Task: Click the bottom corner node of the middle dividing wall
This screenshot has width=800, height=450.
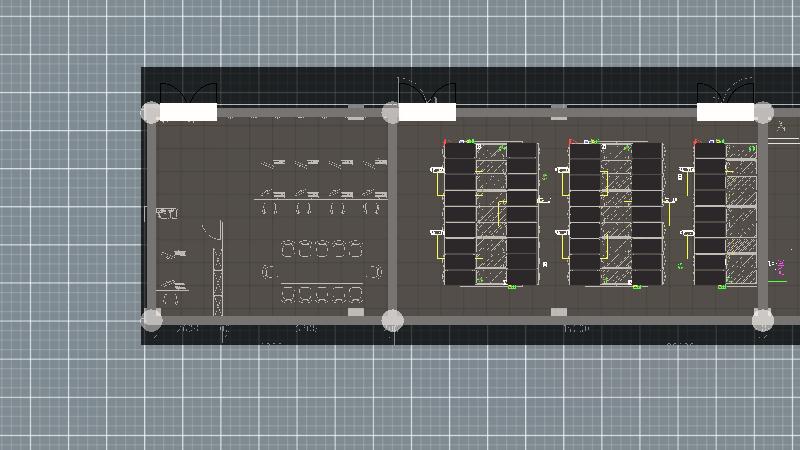Action: [x=393, y=320]
